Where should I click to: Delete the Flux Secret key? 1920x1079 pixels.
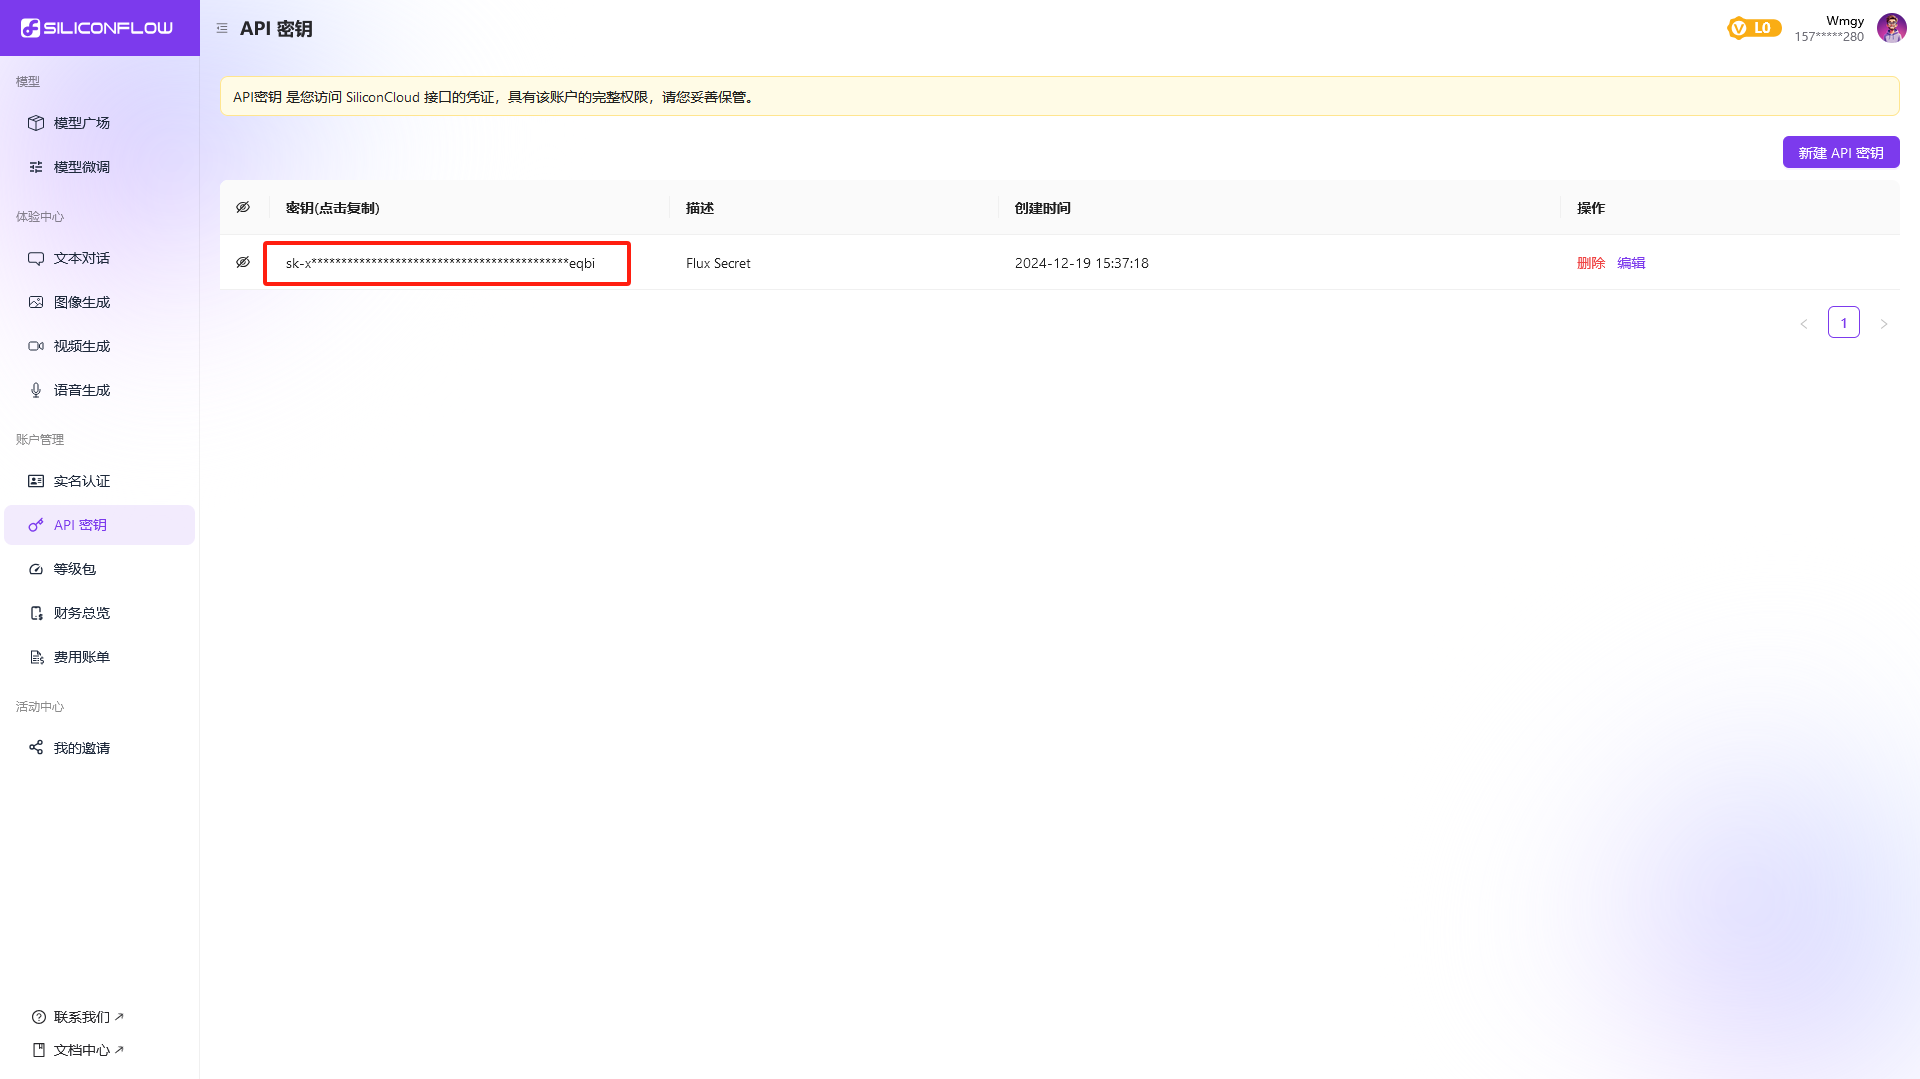pyautogui.click(x=1591, y=263)
